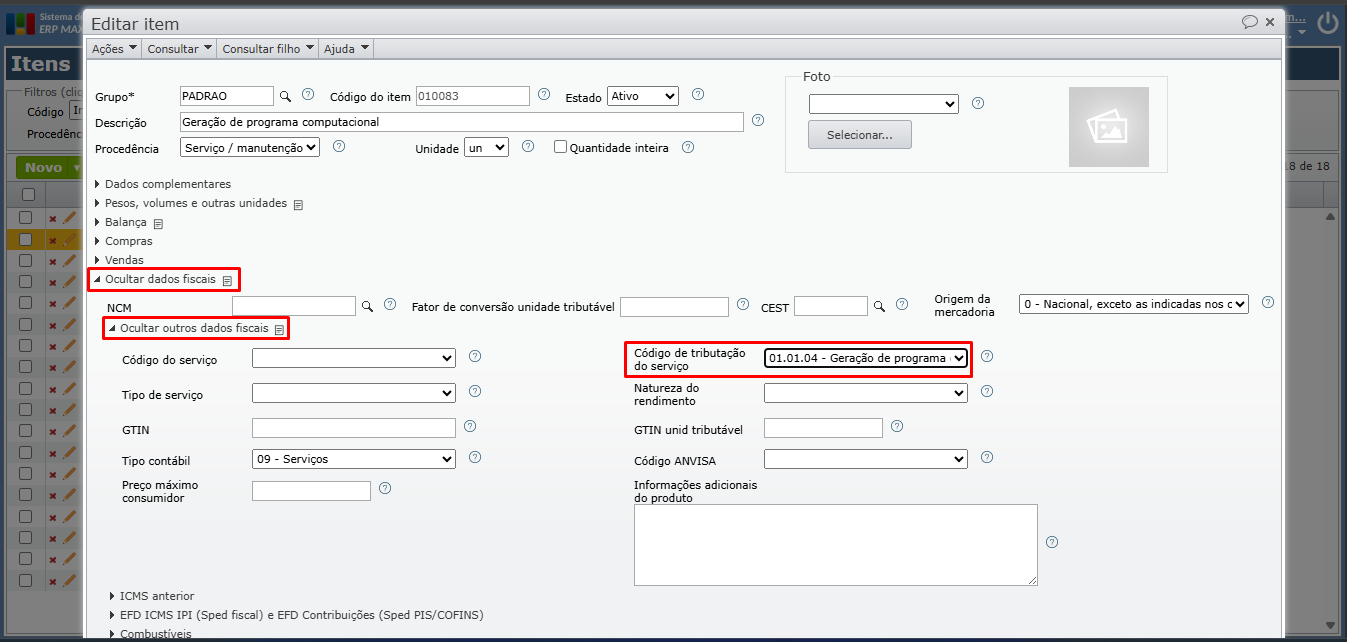Viewport: 1347px width, 642px height.
Task: Open help icon for Tipo contábil
Action: coord(475,457)
